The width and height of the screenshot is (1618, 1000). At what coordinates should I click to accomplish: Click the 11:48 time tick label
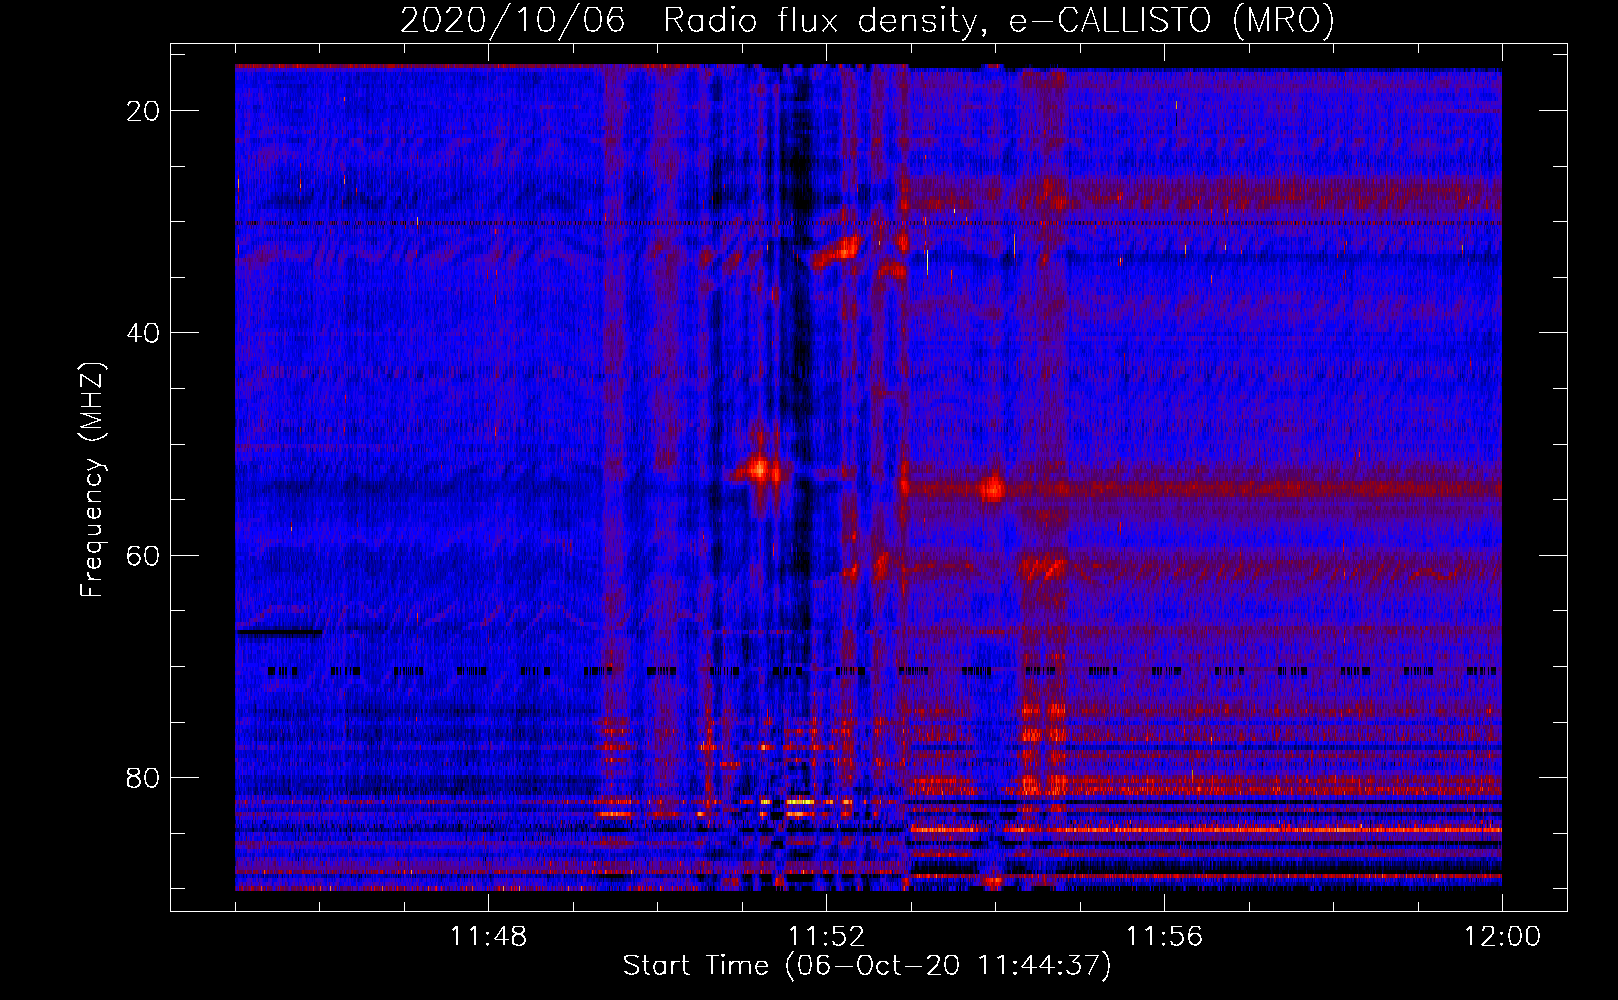point(488,937)
